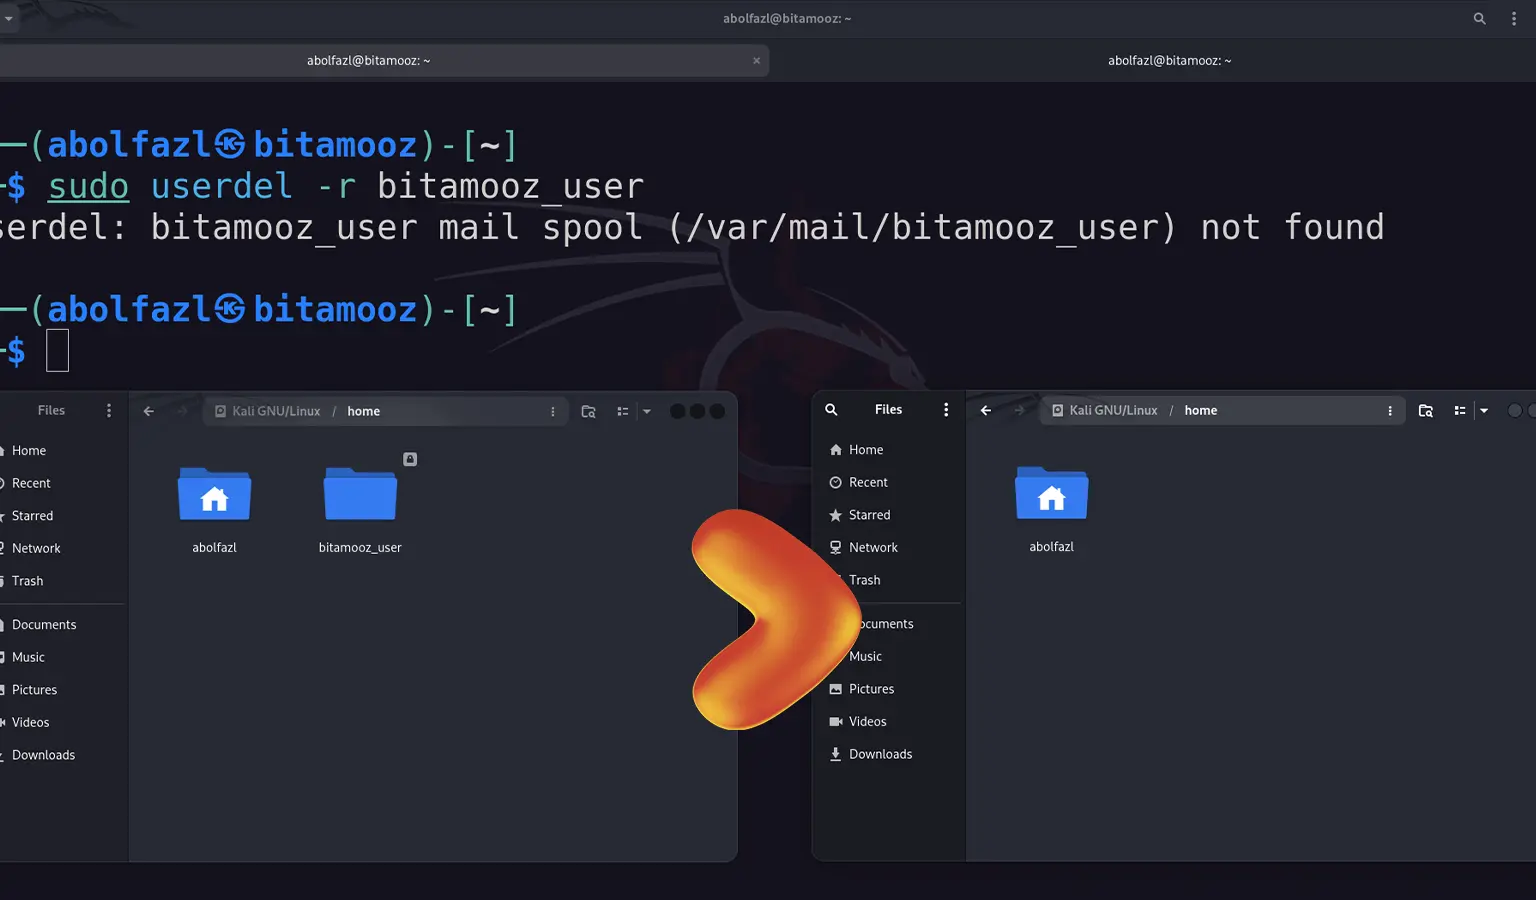
Task: Toggle list view in left Files window
Action: click(622, 412)
